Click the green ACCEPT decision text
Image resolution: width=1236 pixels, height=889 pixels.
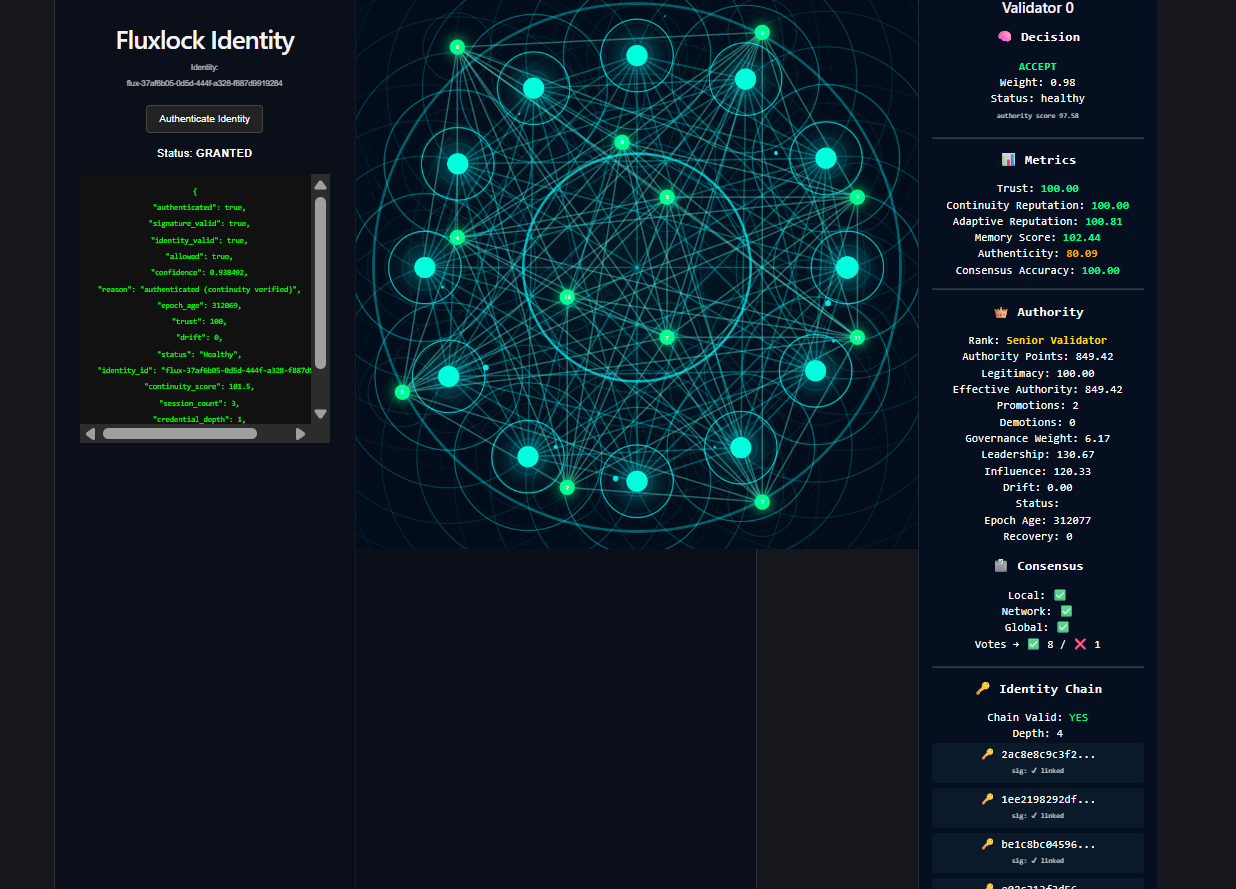[1038, 66]
